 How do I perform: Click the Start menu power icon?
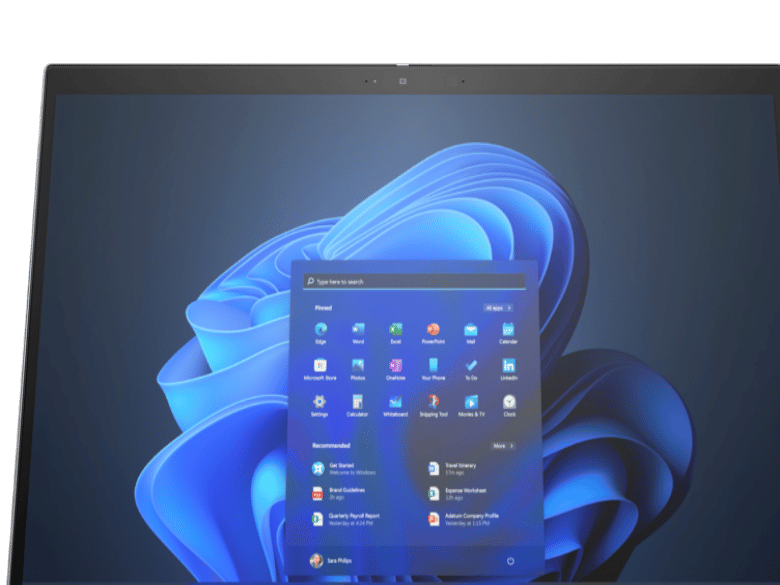[510, 561]
